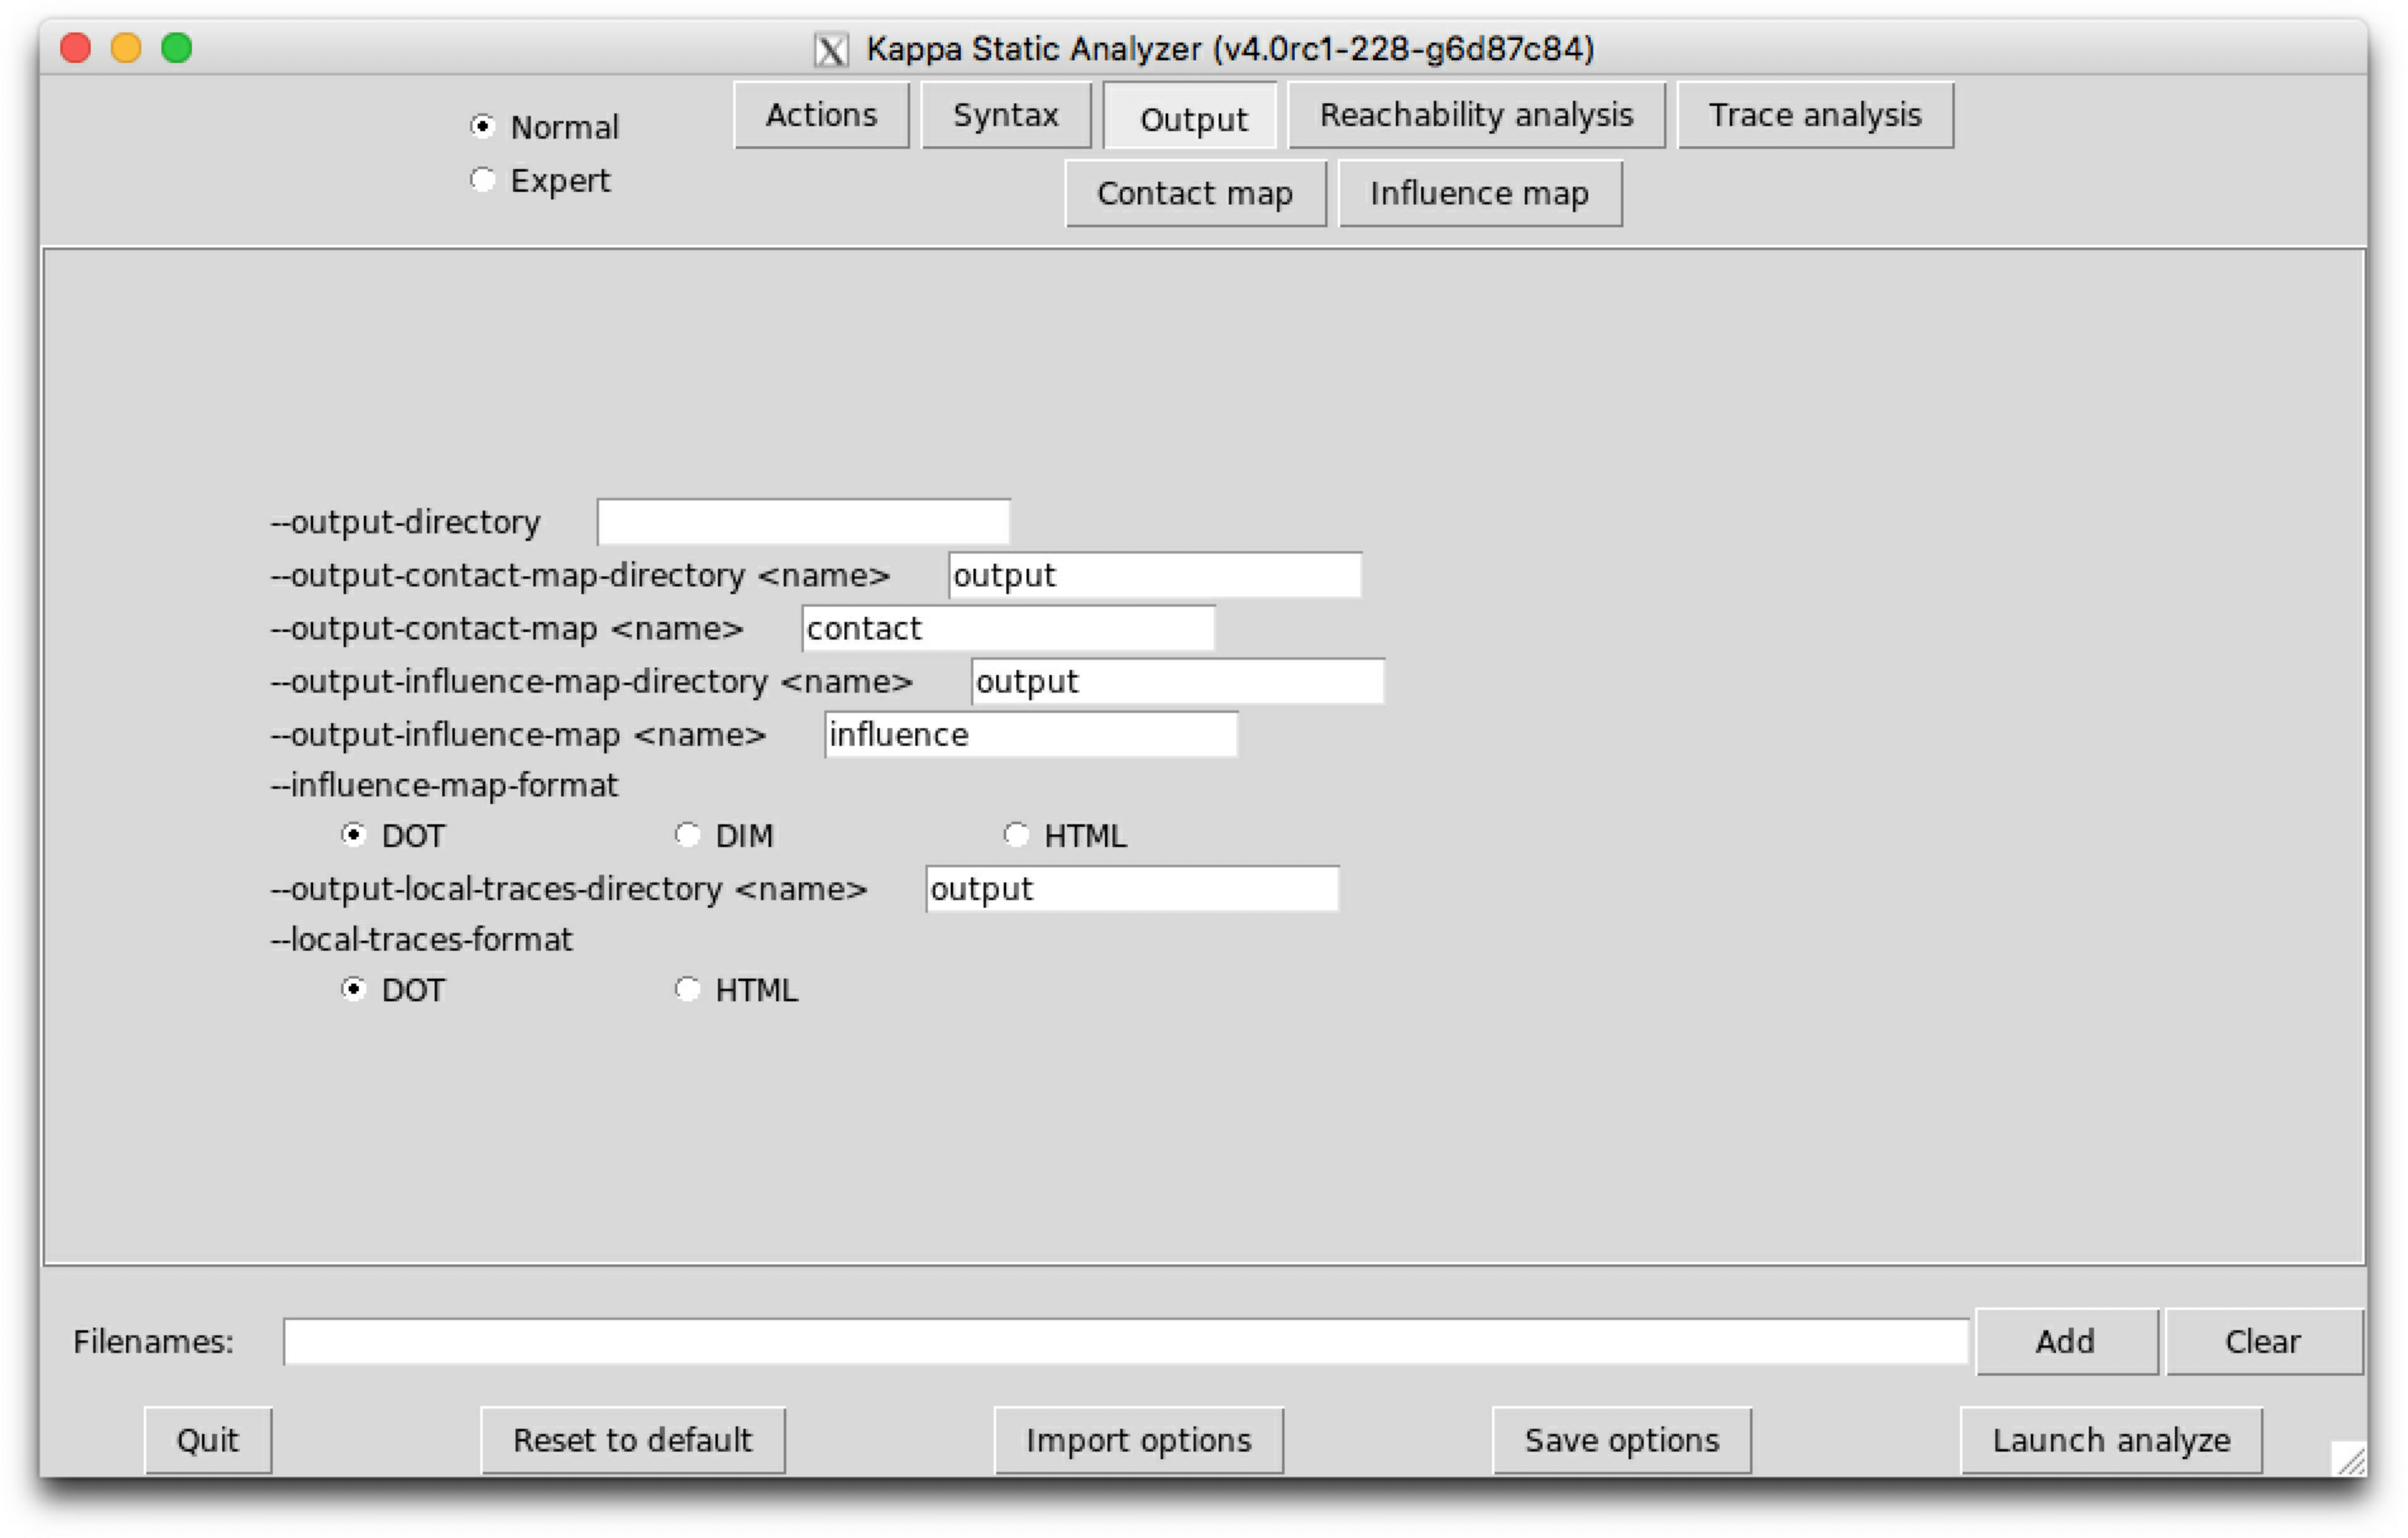Click the --influence-map-format label
Screen dimensions: 2408x1538
pyautogui.click(x=445, y=785)
